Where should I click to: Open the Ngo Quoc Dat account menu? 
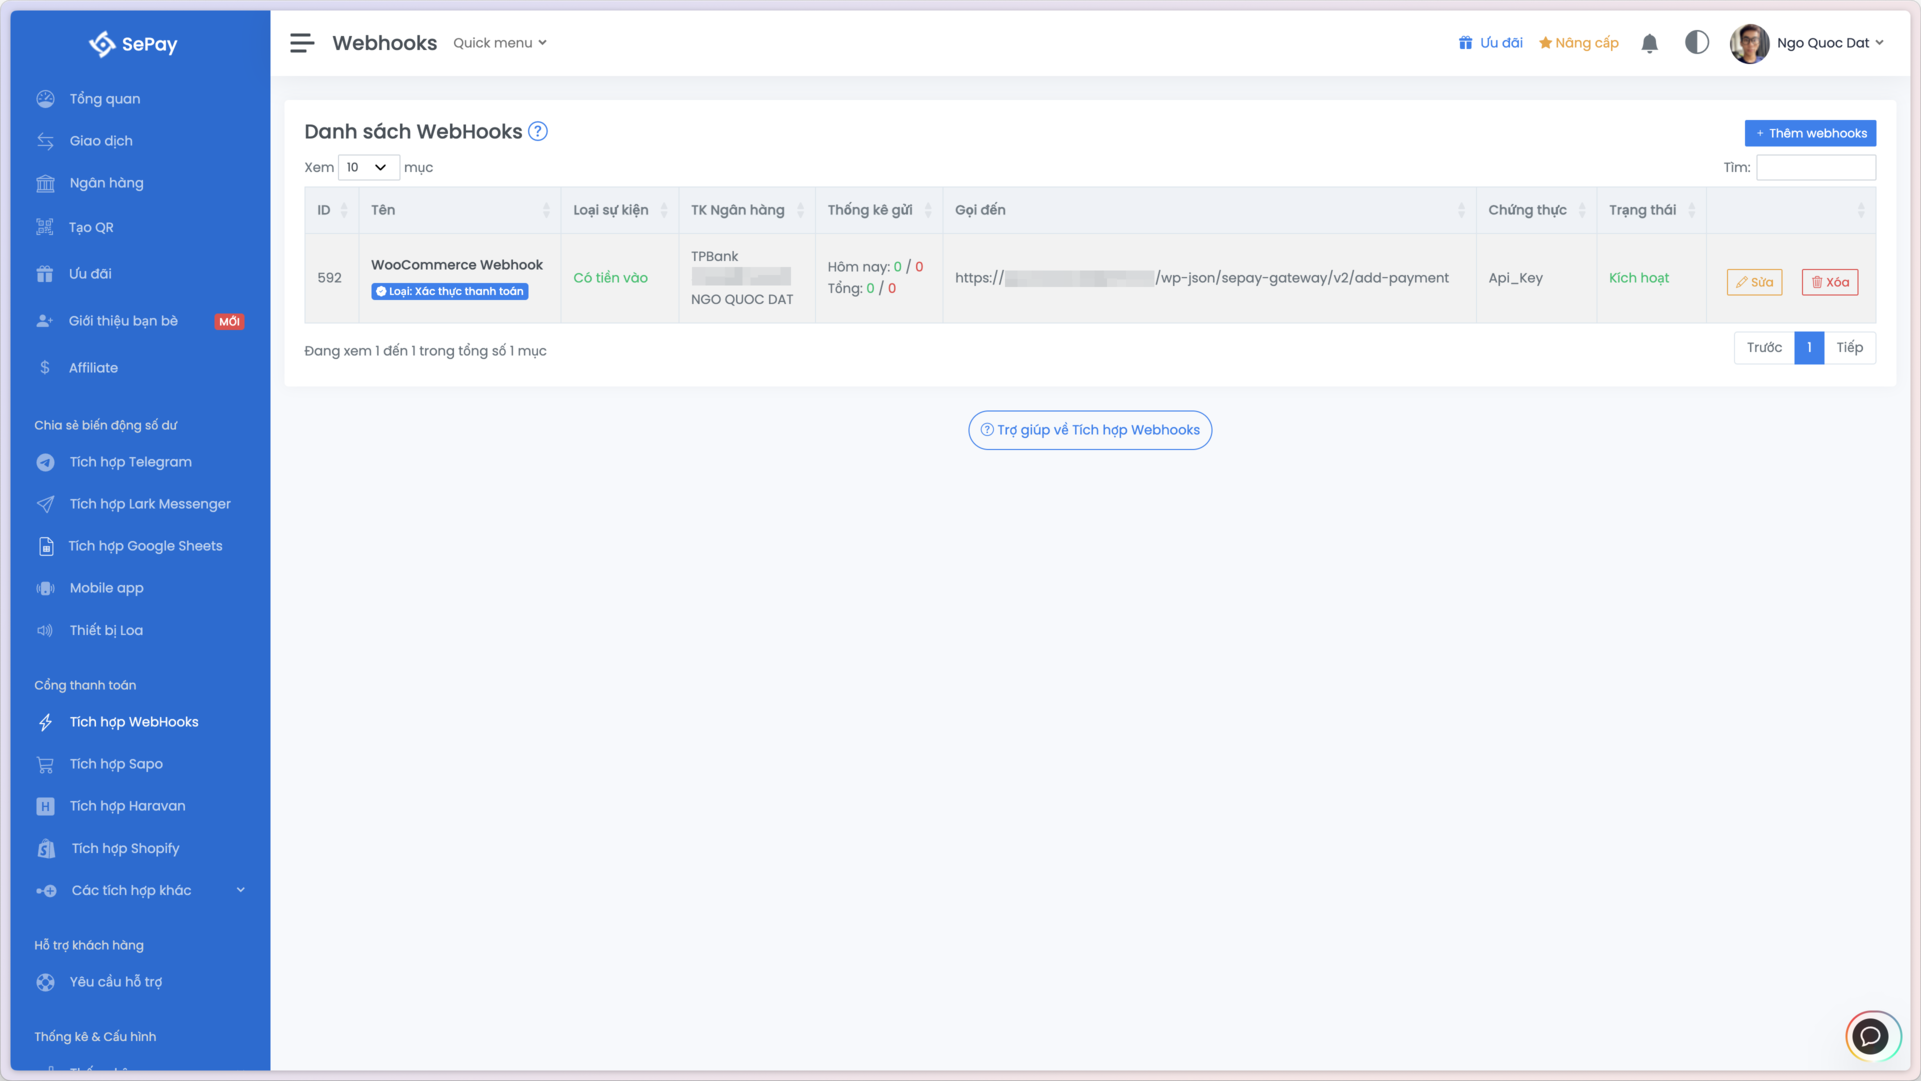(x=1810, y=43)
